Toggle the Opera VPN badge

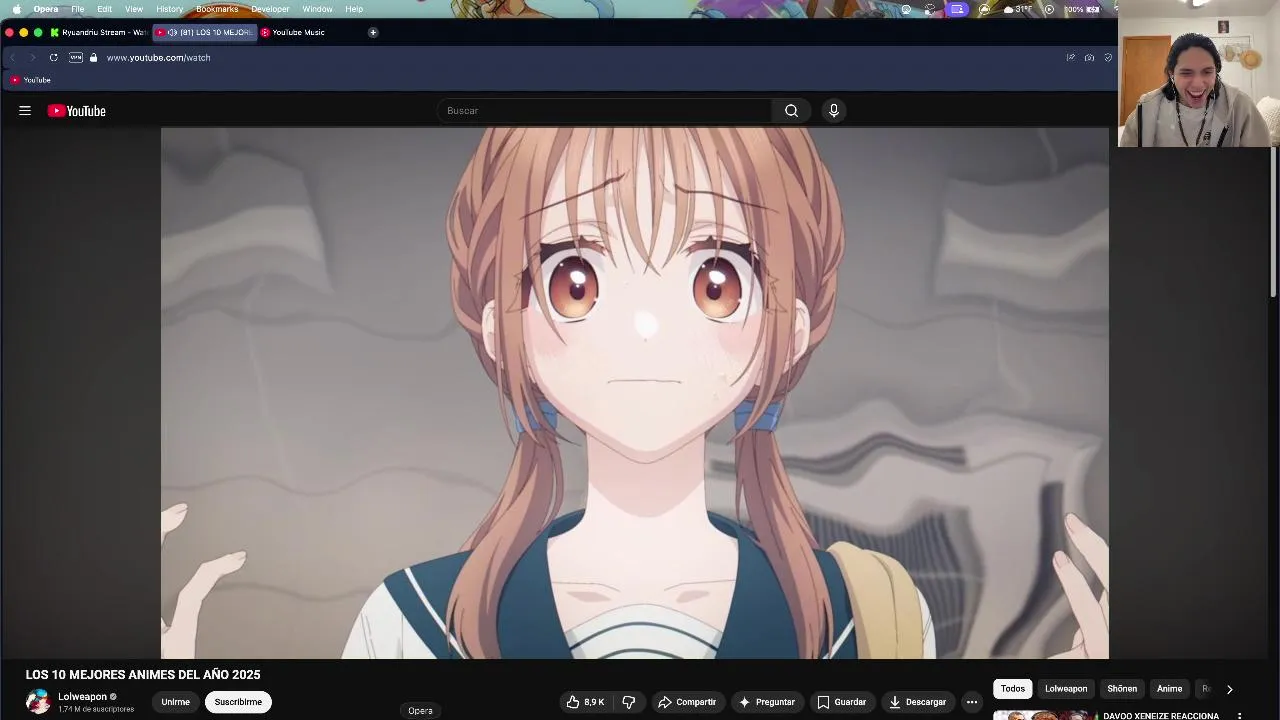pos(76,58)
